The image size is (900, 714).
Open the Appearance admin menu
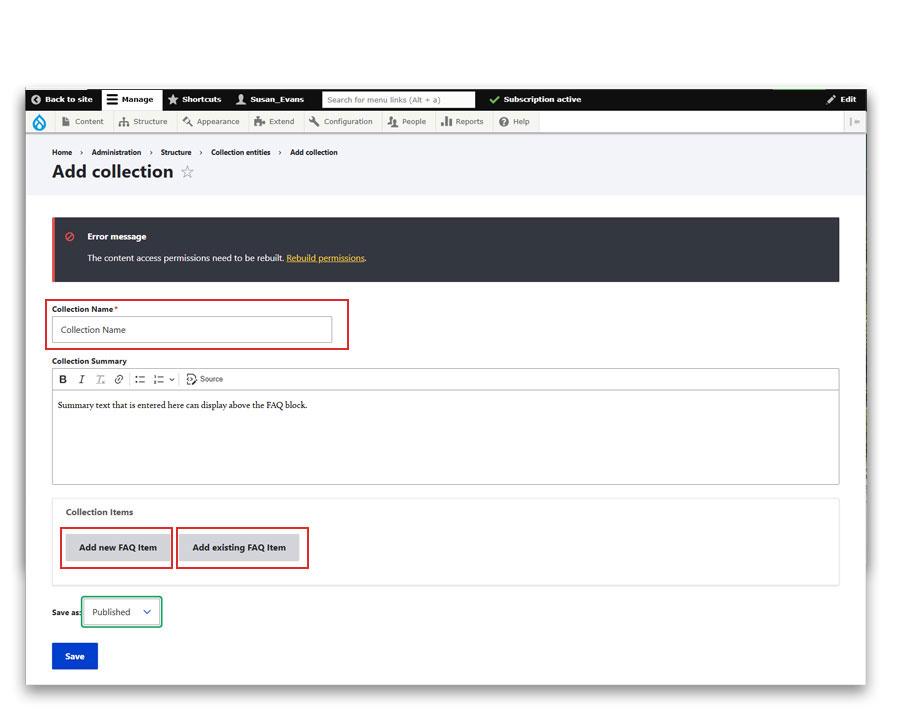pyautogui.click(x=211, y=122)
